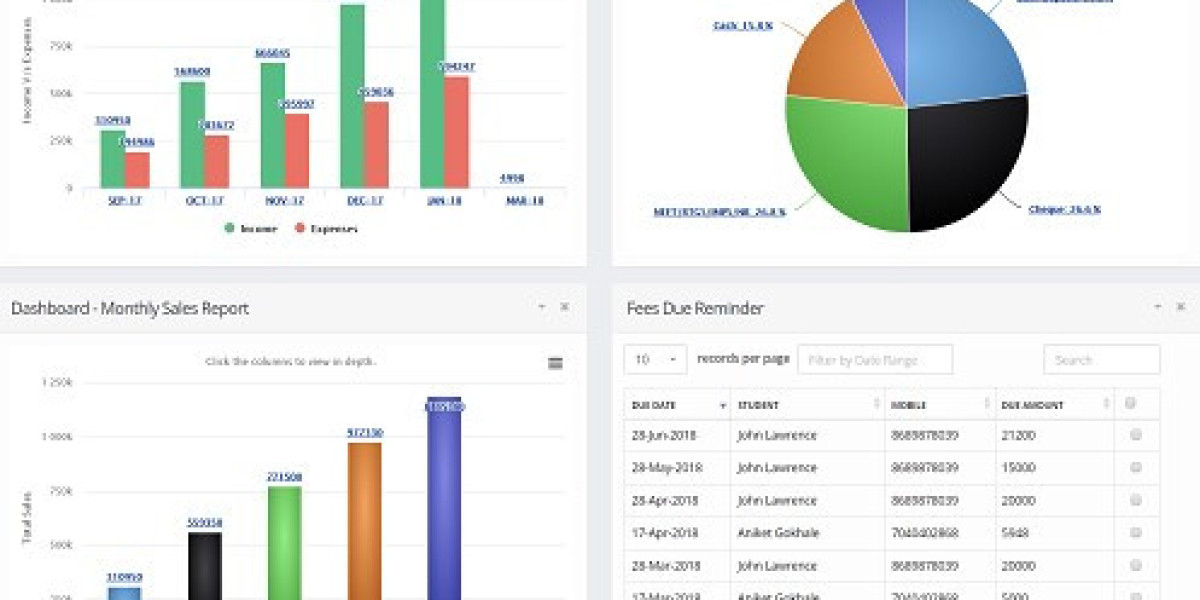This screenshot has width=1200, height=600.
Task: Check Aniket Gokhale's 17-Apr-2018 row checkbox
Action: [1133, 533]
